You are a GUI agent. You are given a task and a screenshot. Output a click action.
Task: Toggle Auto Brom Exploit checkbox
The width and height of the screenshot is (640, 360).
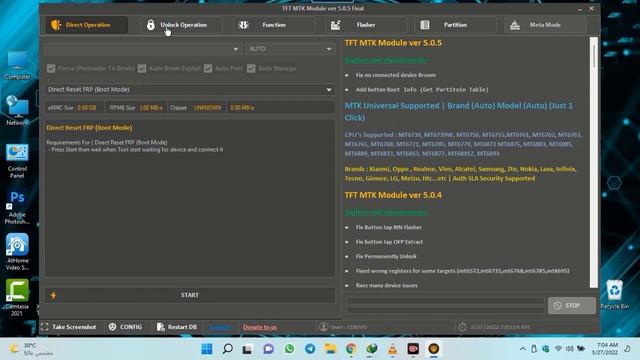tap(142, 69)
